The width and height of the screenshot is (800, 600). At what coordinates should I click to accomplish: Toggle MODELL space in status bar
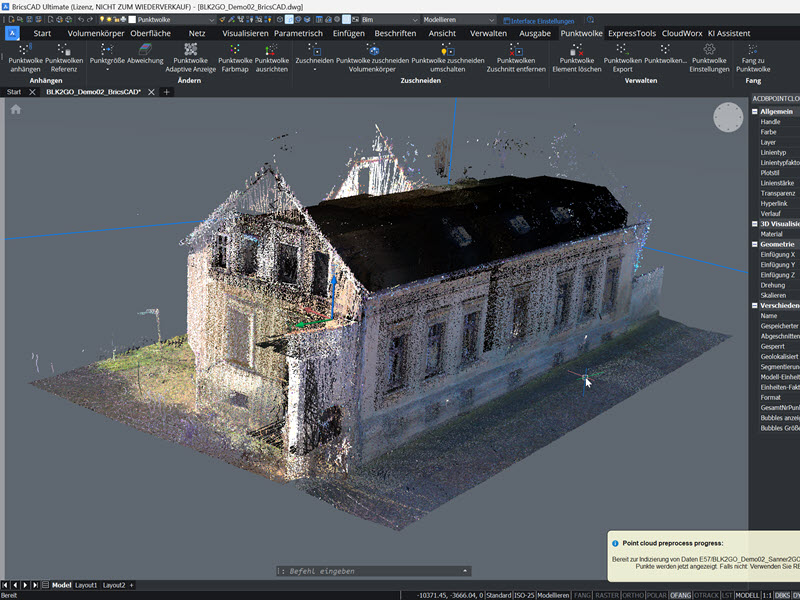click(x=747, y=595)
